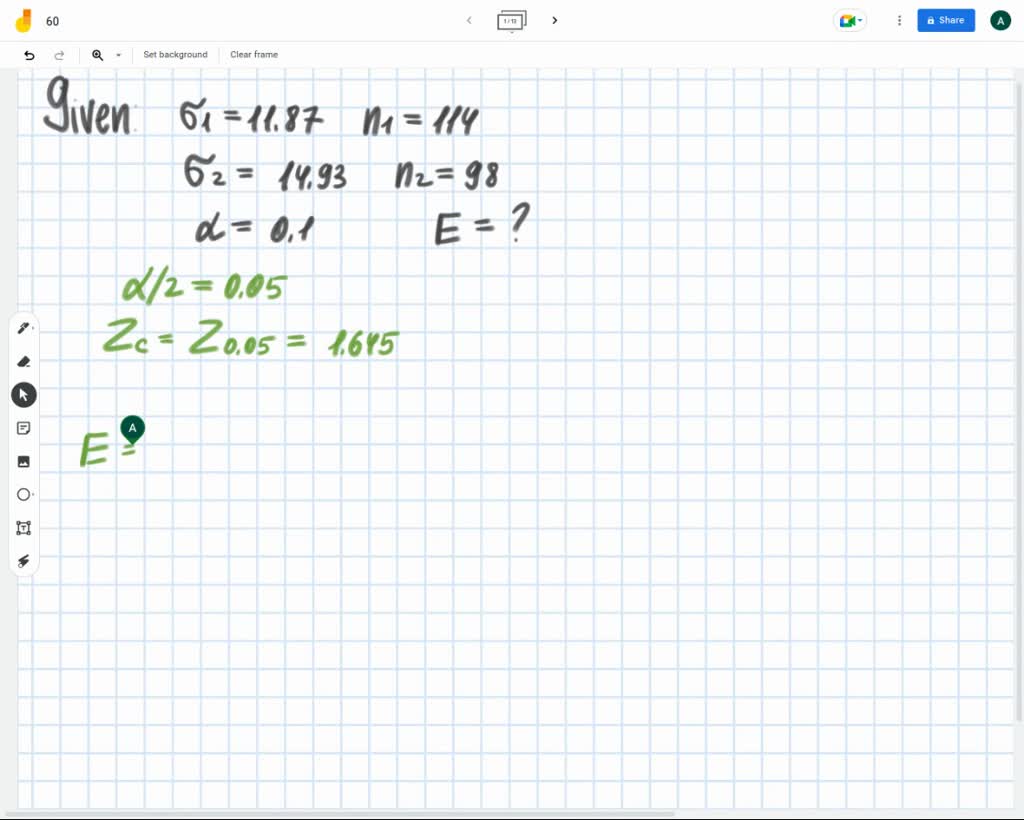Open the pen color options
This screenshot has width=1024, height=820.
(33, 328)
